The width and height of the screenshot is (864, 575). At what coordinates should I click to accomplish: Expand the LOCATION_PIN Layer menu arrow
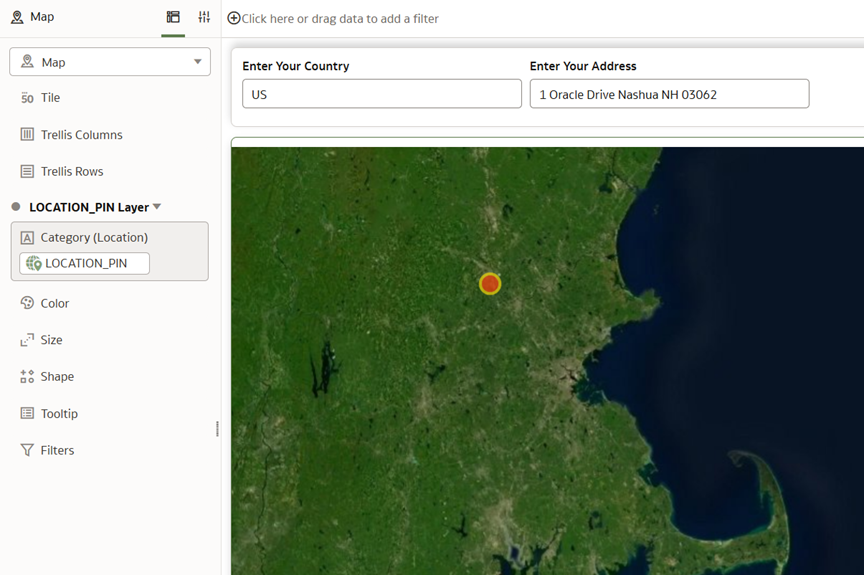157,207
